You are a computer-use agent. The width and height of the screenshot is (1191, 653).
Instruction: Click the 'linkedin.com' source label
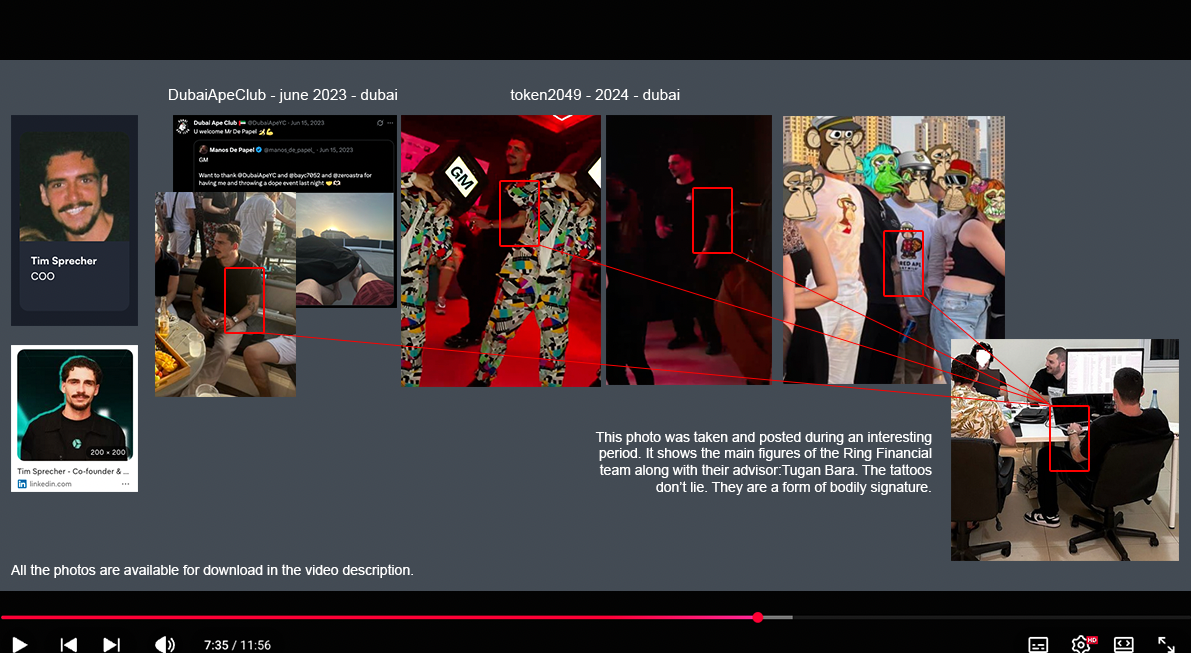point(50,484)
